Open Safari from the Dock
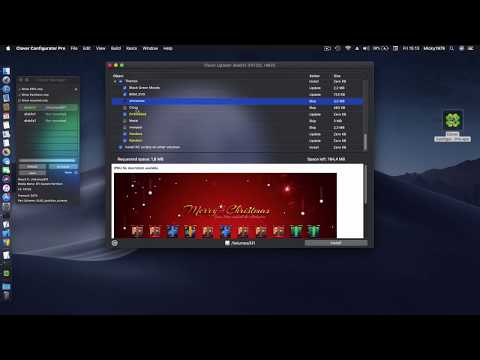 click(x=6, y=89)
